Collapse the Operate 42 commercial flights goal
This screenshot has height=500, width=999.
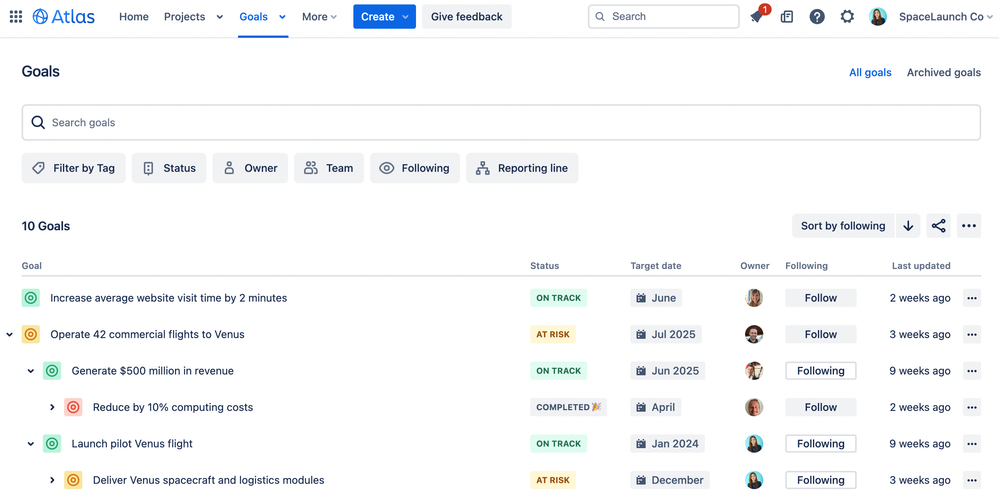click(10, 334)
